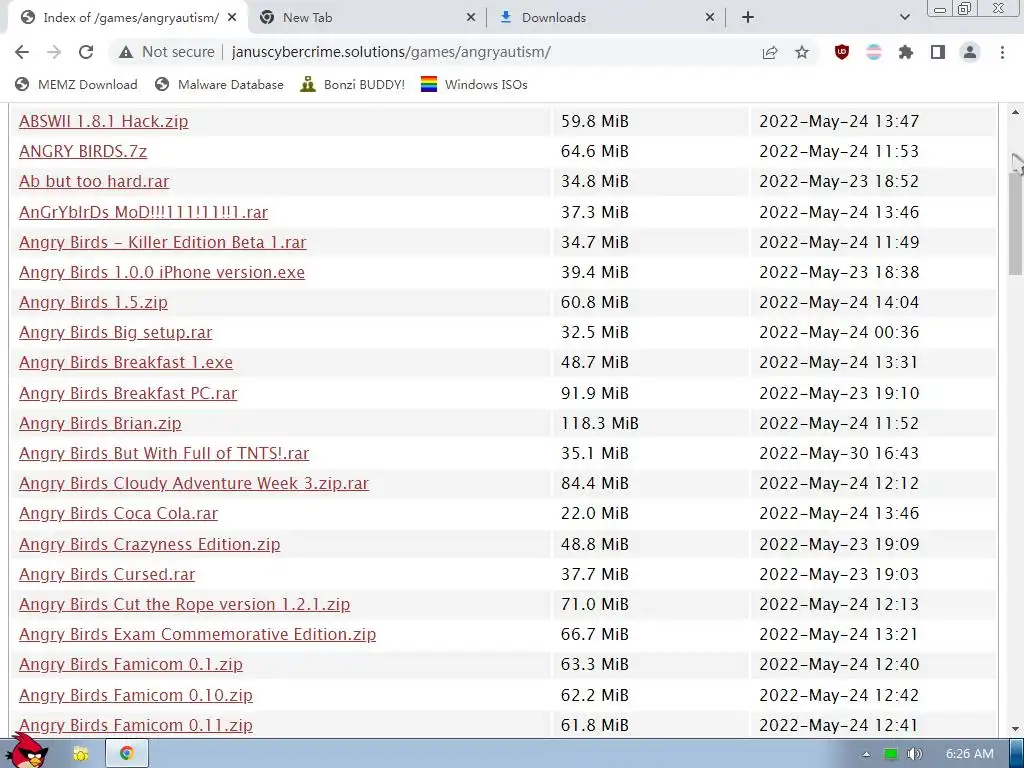The width and height of the screenshot is (1024, 768).
Task: Go back using the browser back arrow
Action: coord(22,52)
